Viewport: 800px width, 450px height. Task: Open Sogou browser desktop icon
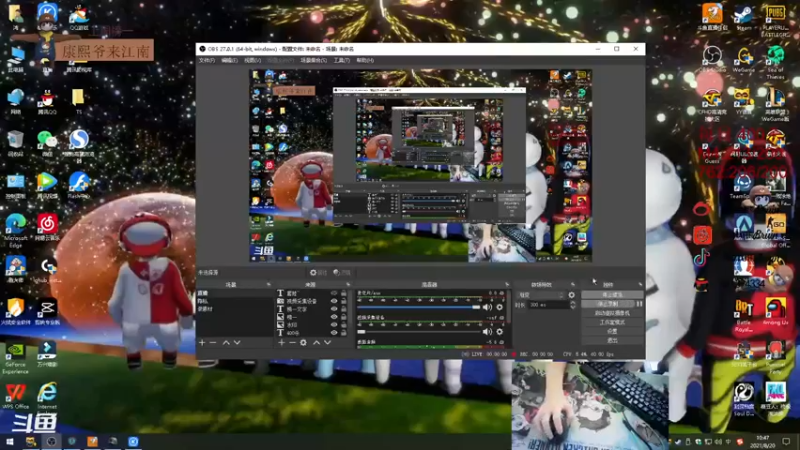(x=79, y=145)
